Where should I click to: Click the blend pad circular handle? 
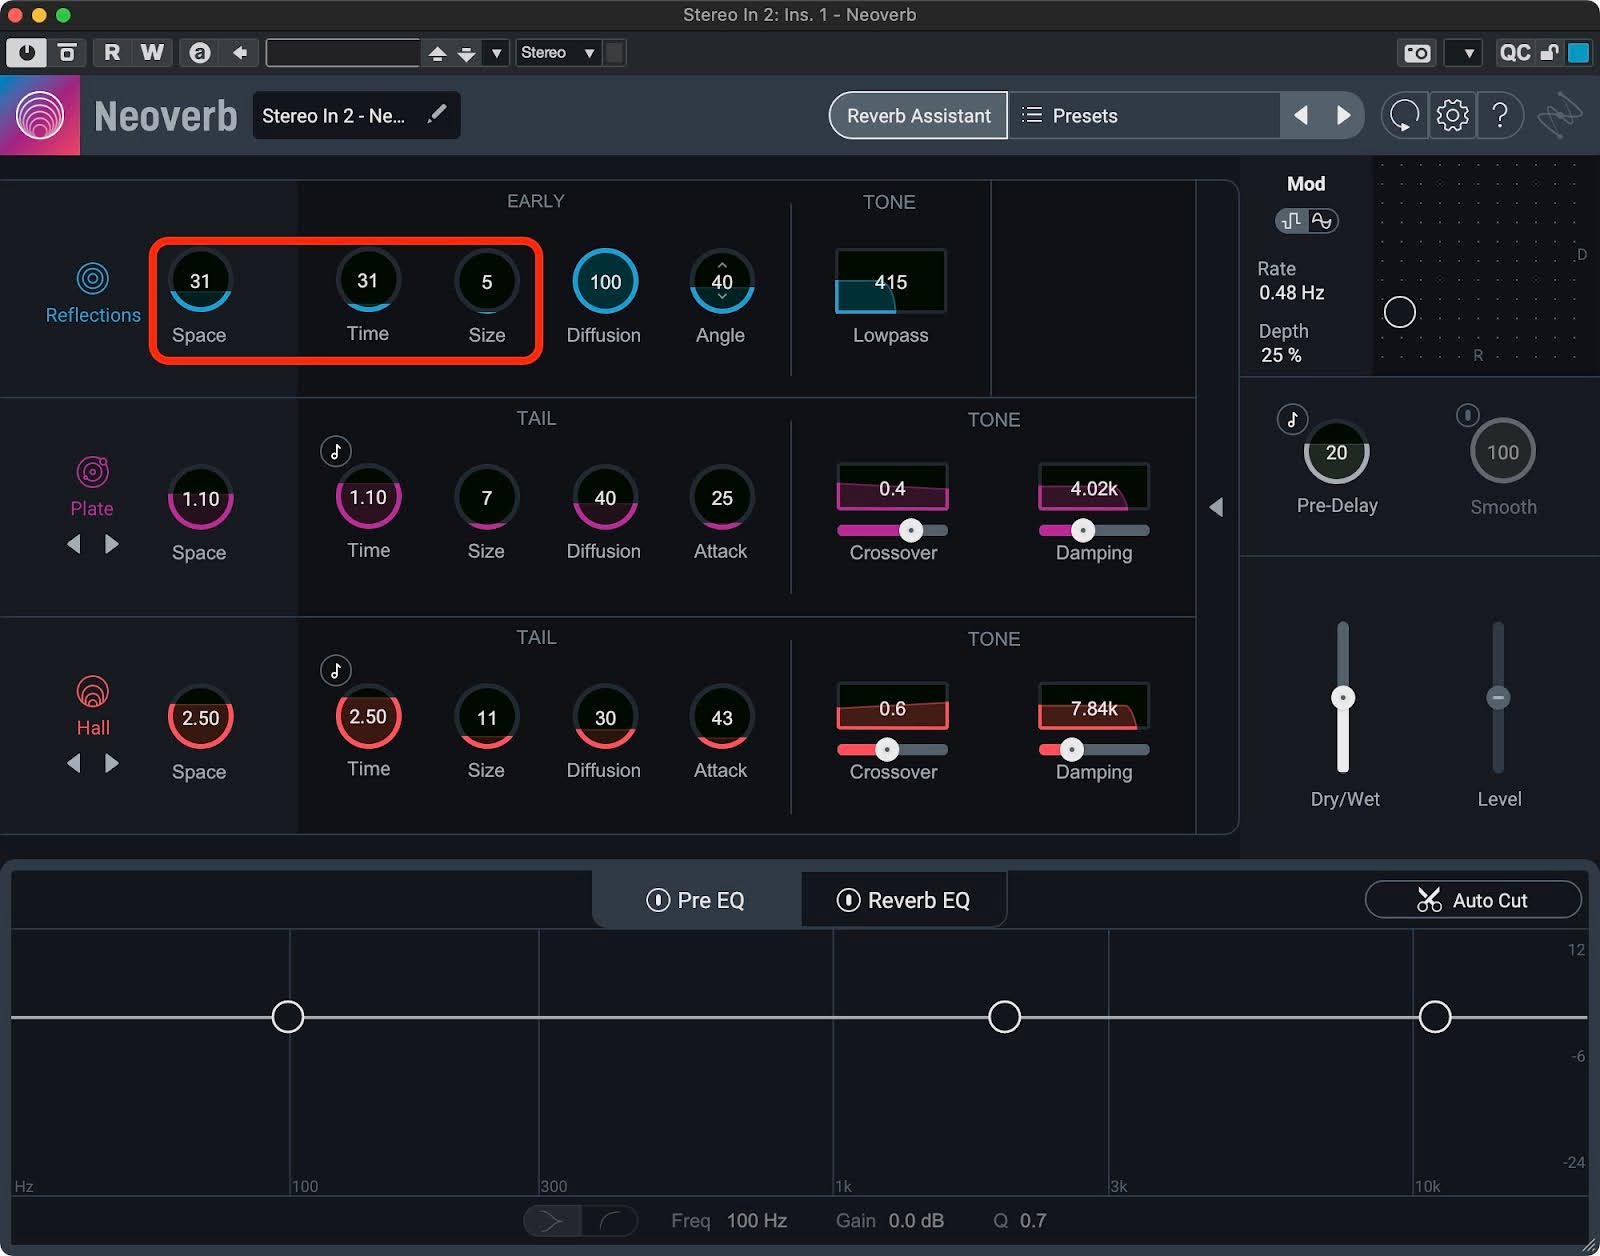(x=1399, y=312)
